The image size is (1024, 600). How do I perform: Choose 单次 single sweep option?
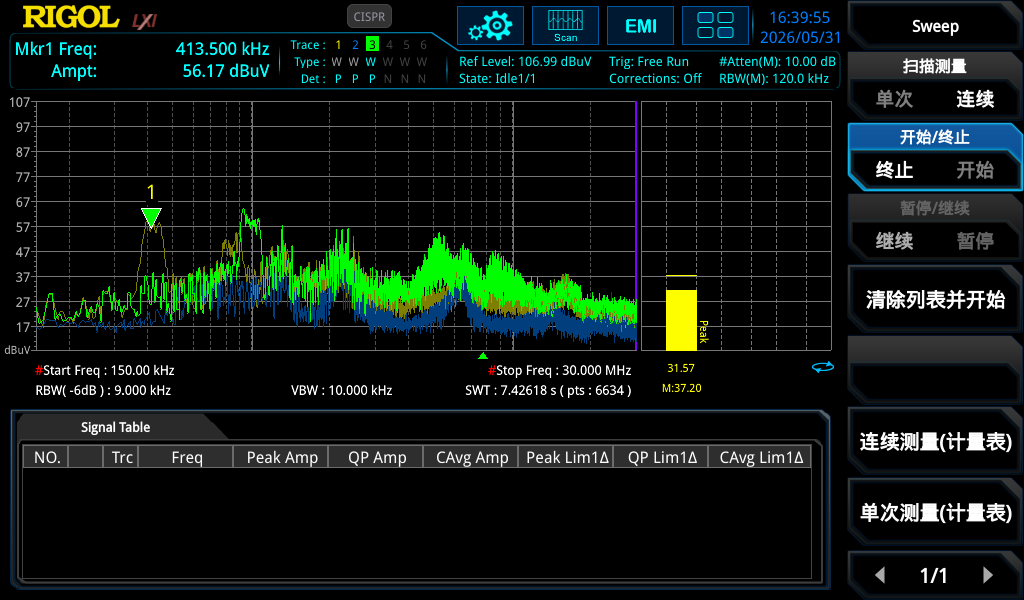(894, 99)
